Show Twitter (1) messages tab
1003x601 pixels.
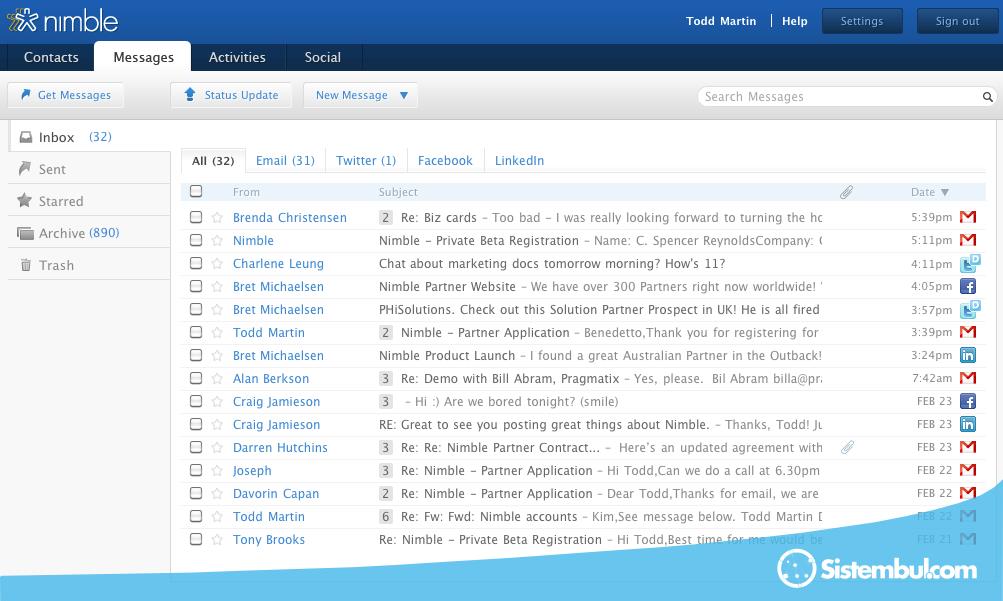click(366, 160)
